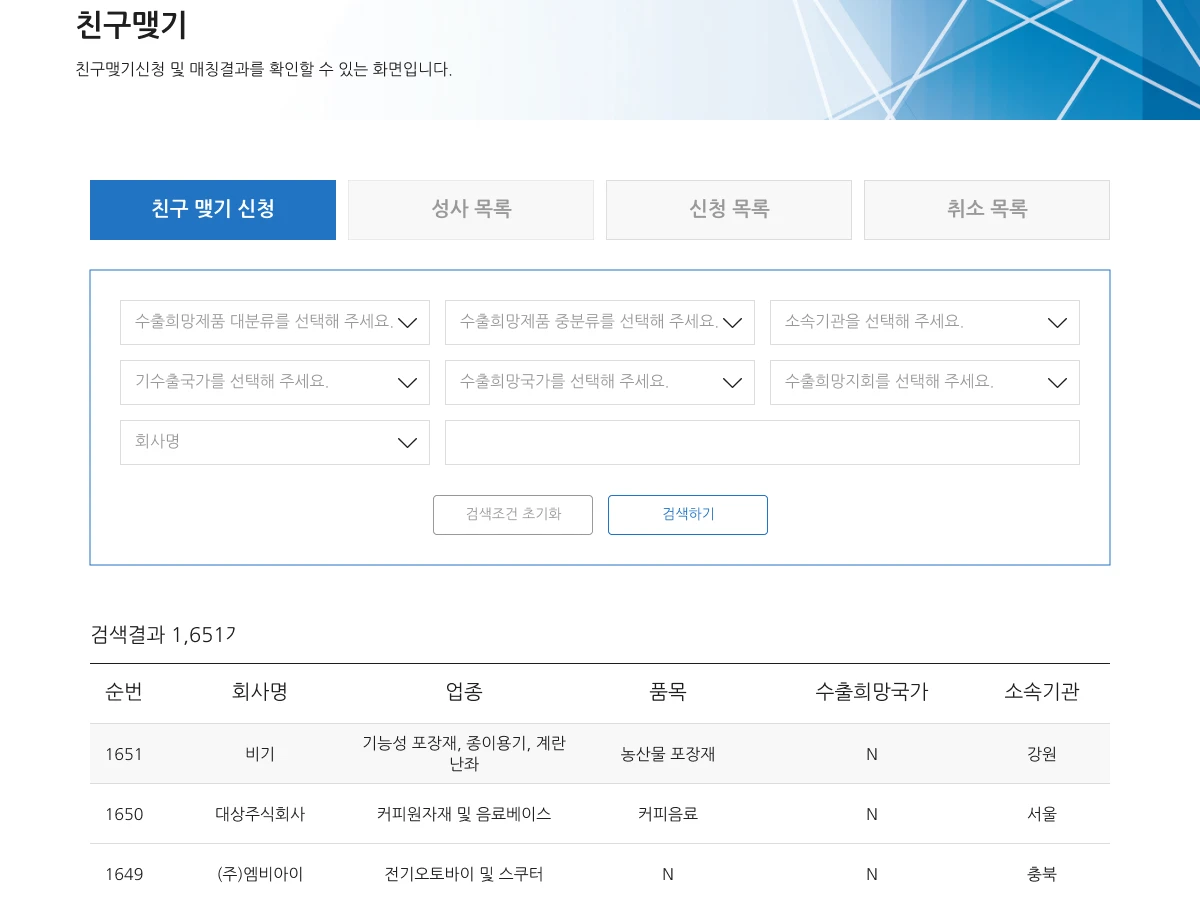1200x900 pixels.
Task: Click the 수출희망국가 column header
Action: [871, 692]
